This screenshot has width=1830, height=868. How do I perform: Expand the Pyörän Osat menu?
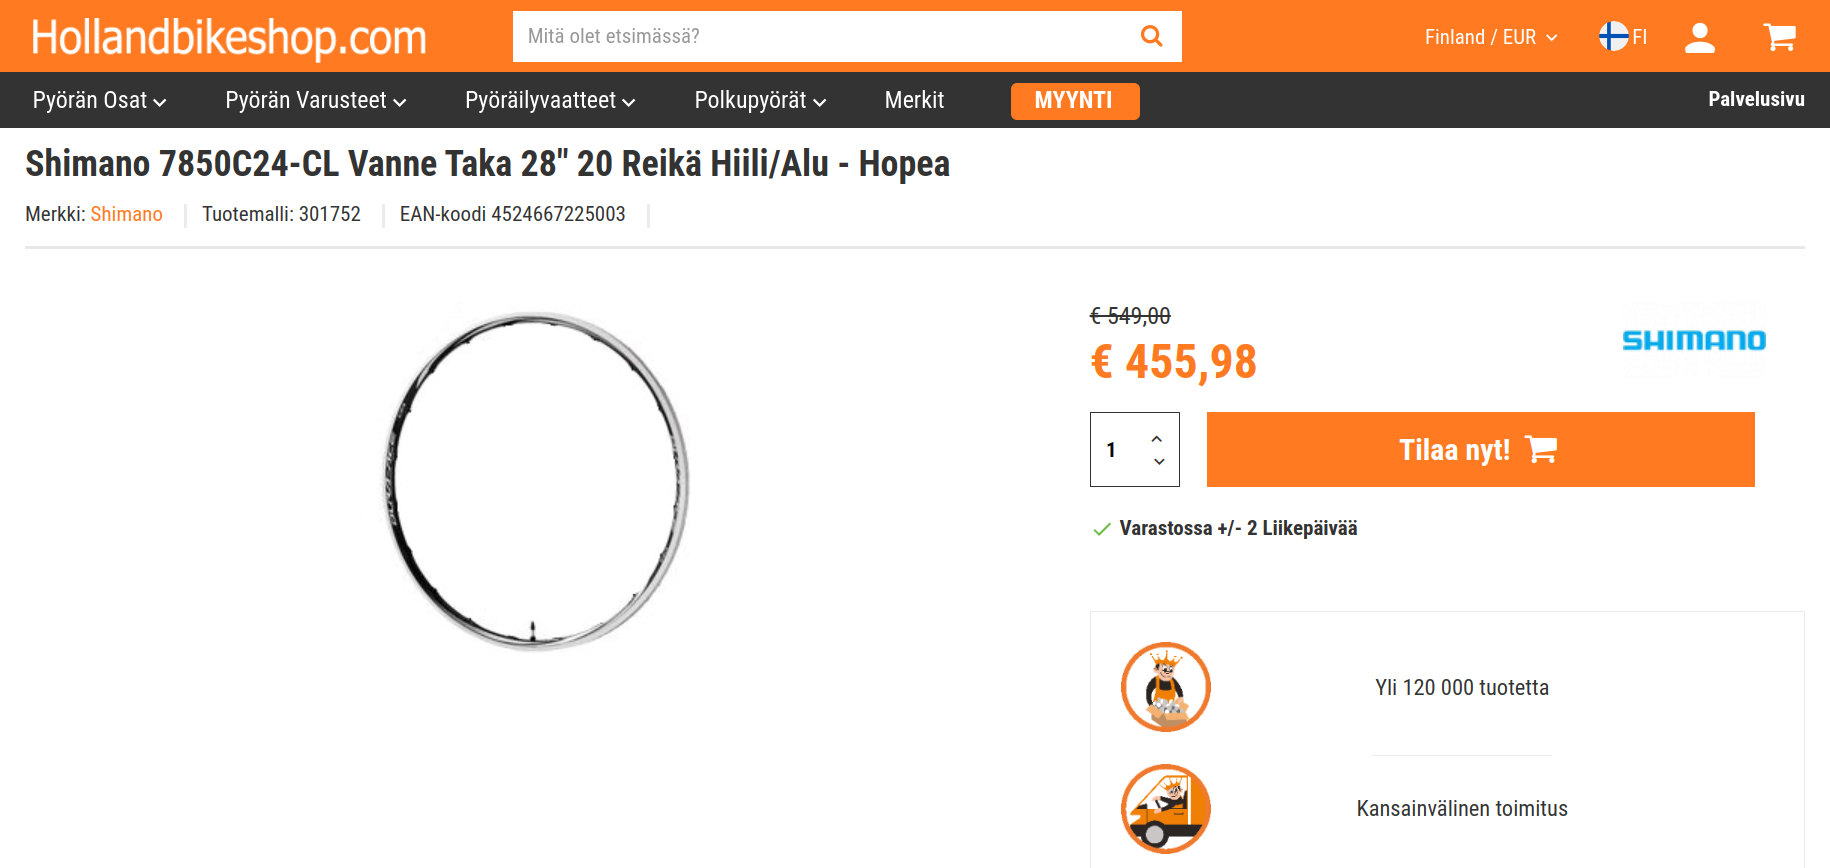click(x=99, y=100)
